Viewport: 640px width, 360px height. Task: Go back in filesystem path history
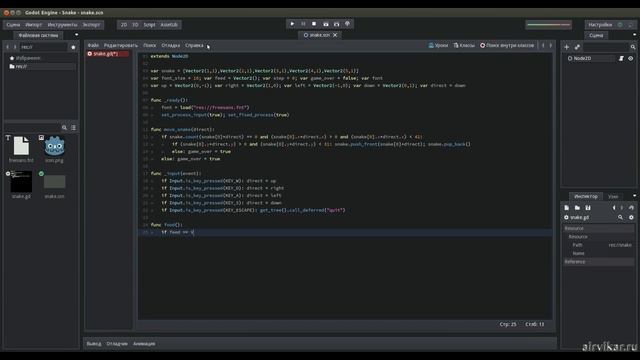[x=7, y=47]
